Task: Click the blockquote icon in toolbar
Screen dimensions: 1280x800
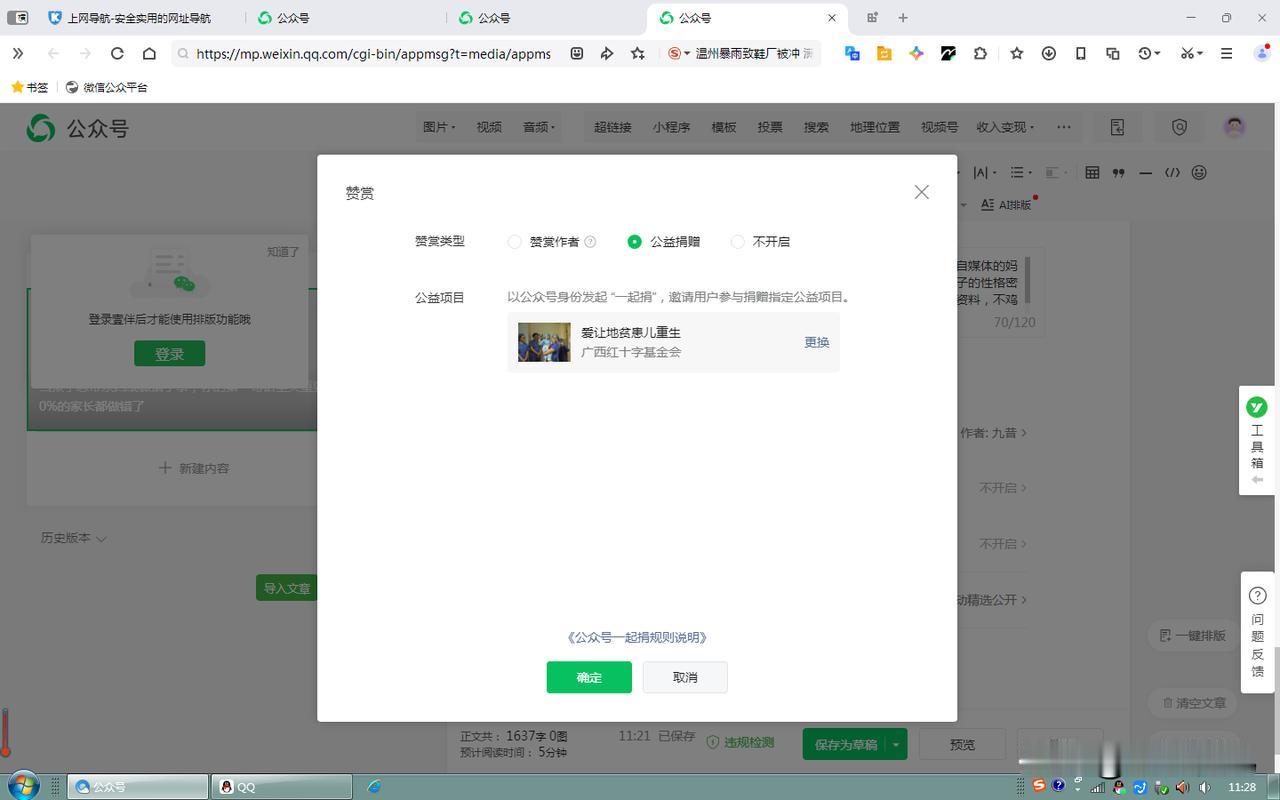Action: [1118, 172]
